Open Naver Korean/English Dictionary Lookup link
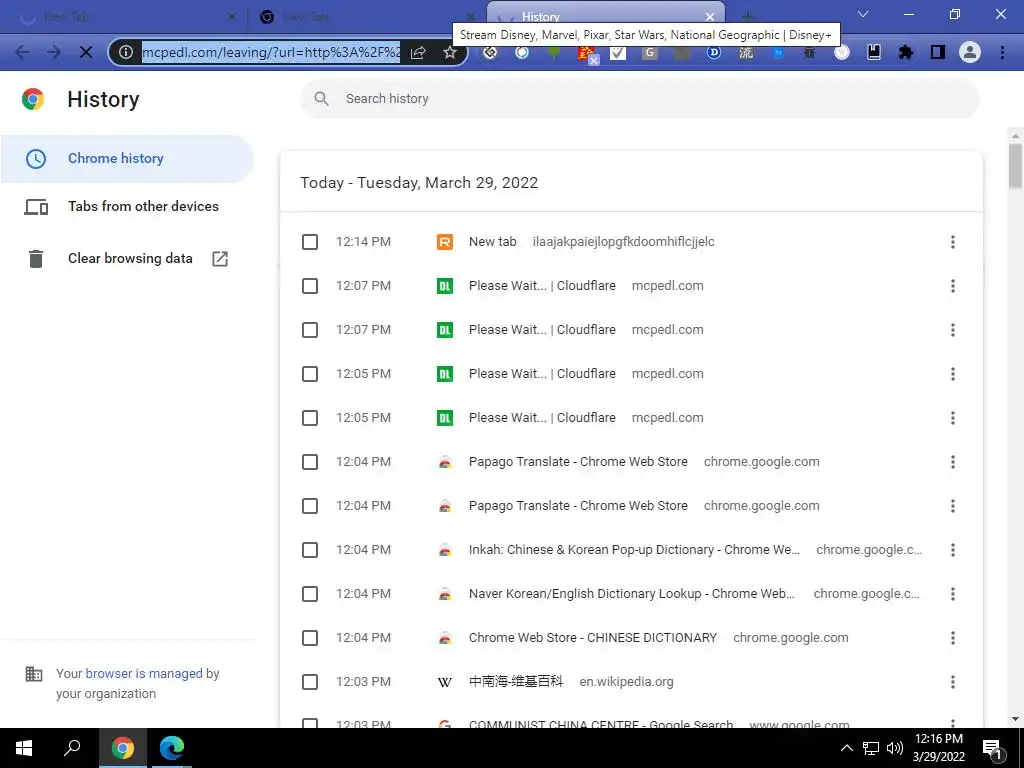Viewport: 1024px width, 768px height. [x=632, y=594]
